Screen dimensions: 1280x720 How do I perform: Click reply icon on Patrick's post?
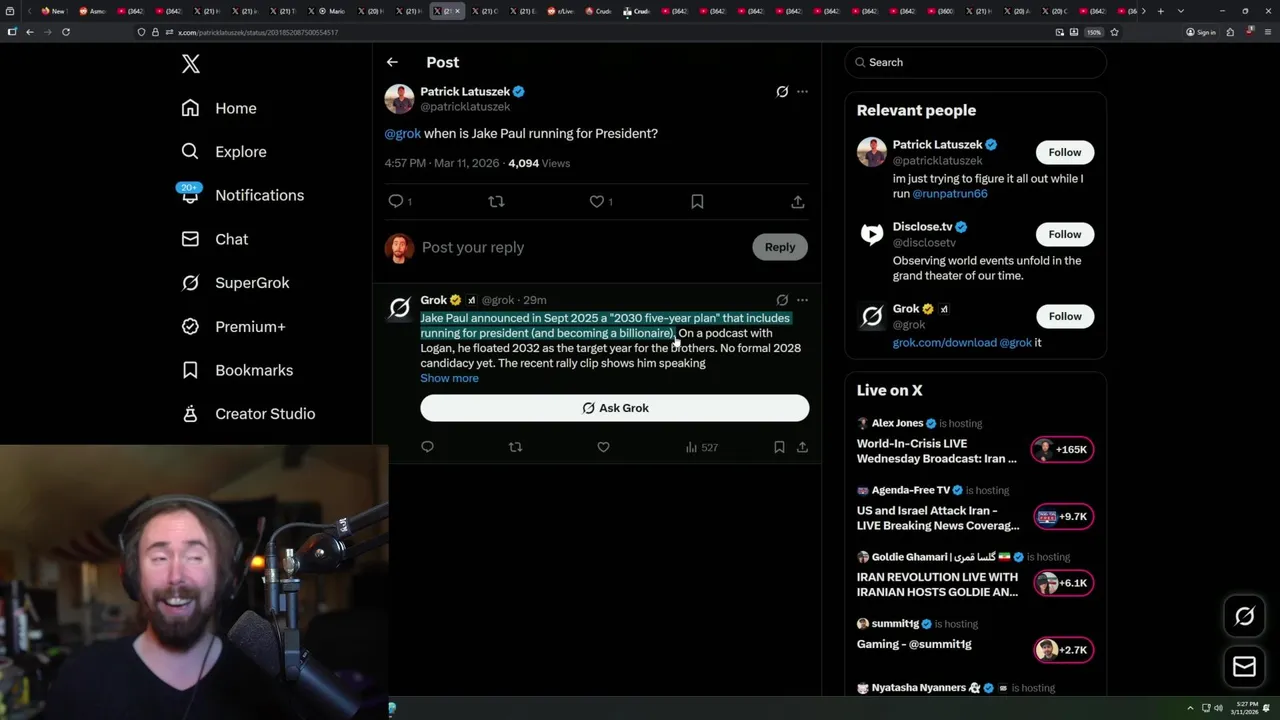pos(396,201)
